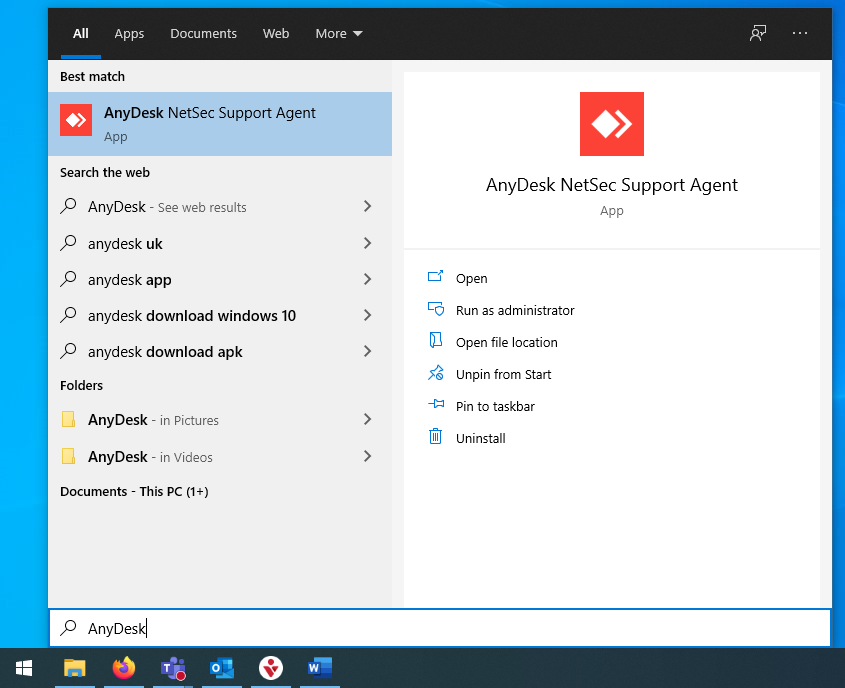Select Pin to taskbar
The height and width of the screenshot is (688, 845).
coord(495,406)
